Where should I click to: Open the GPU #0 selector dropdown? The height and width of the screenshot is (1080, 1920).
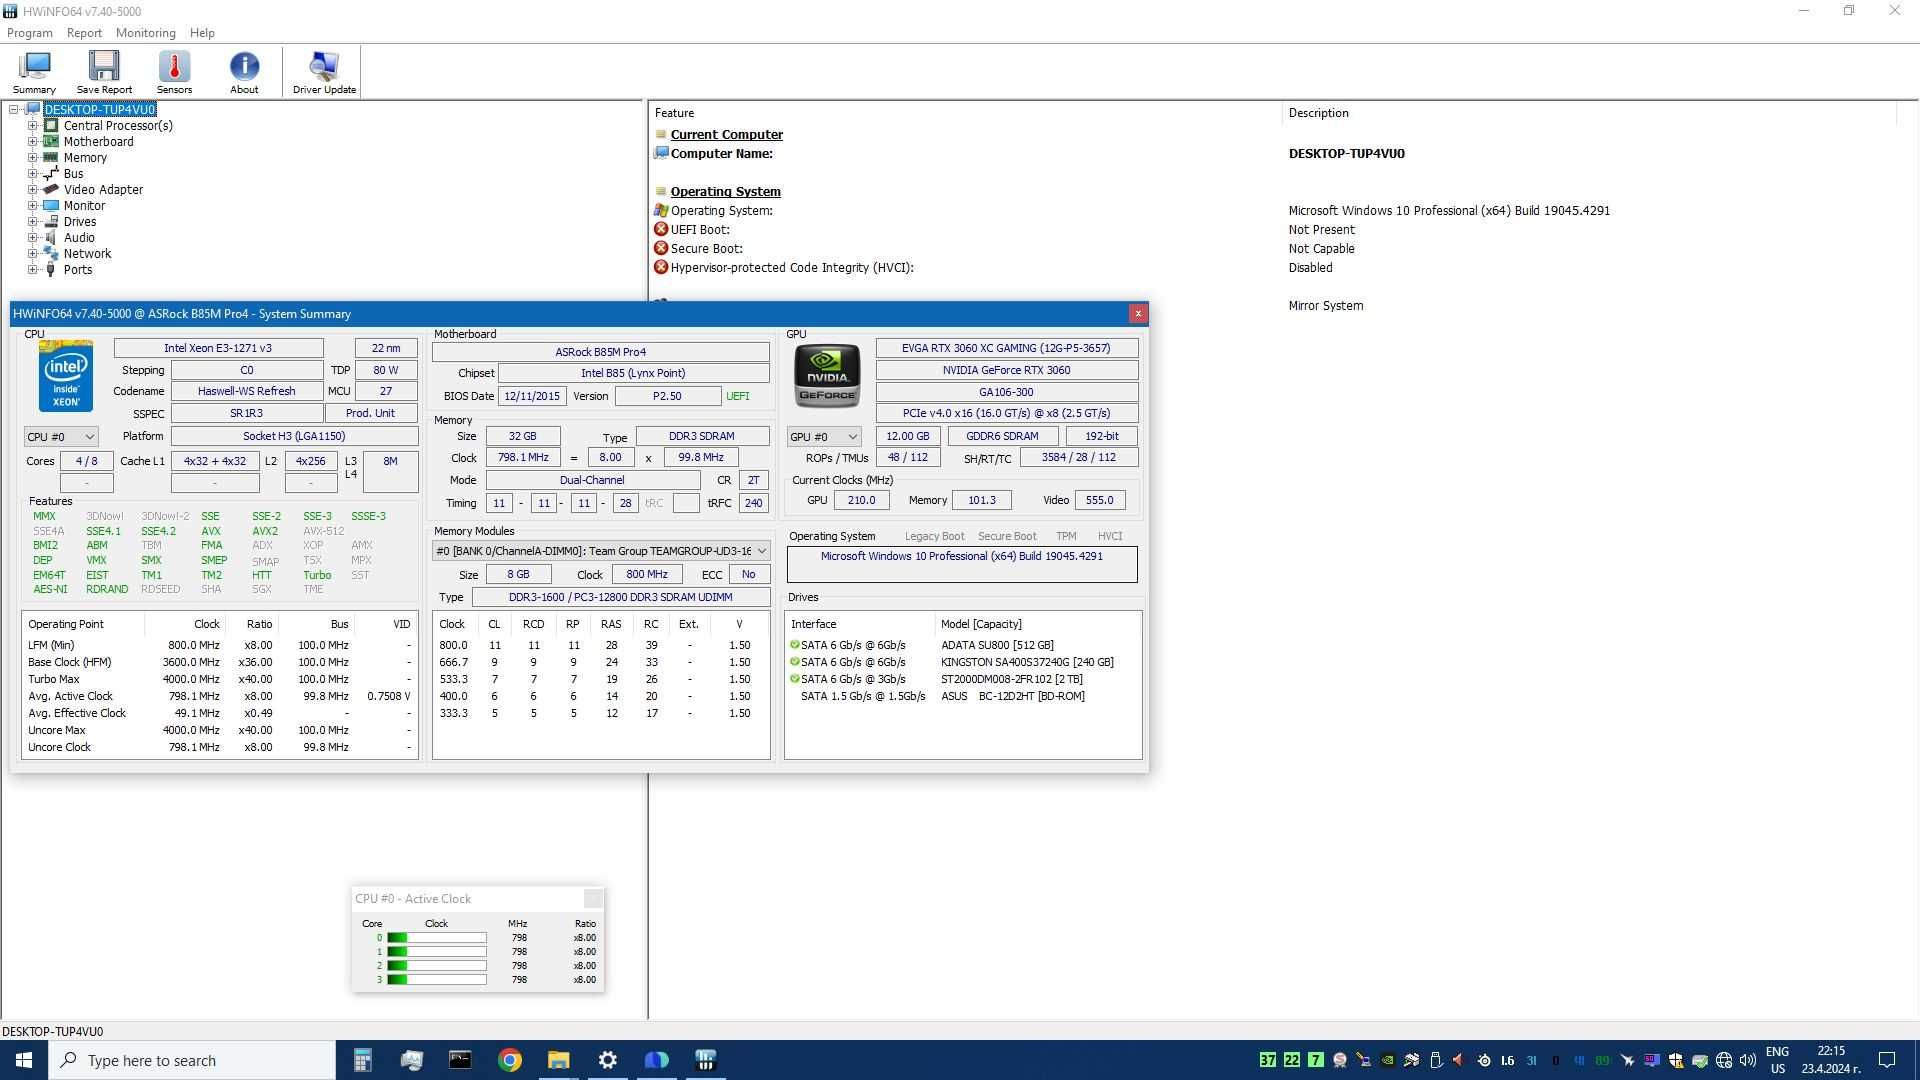824,437
